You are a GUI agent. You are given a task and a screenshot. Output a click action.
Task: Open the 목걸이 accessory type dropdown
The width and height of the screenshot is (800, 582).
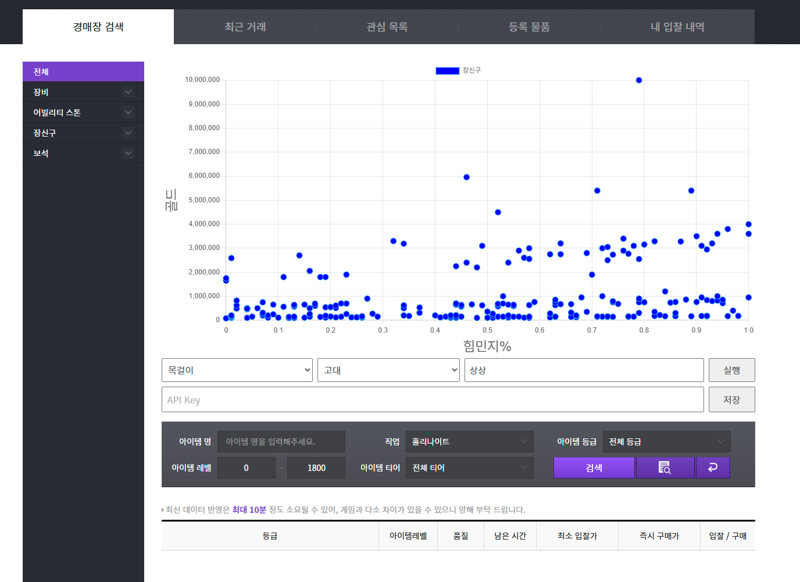[237, 370]
